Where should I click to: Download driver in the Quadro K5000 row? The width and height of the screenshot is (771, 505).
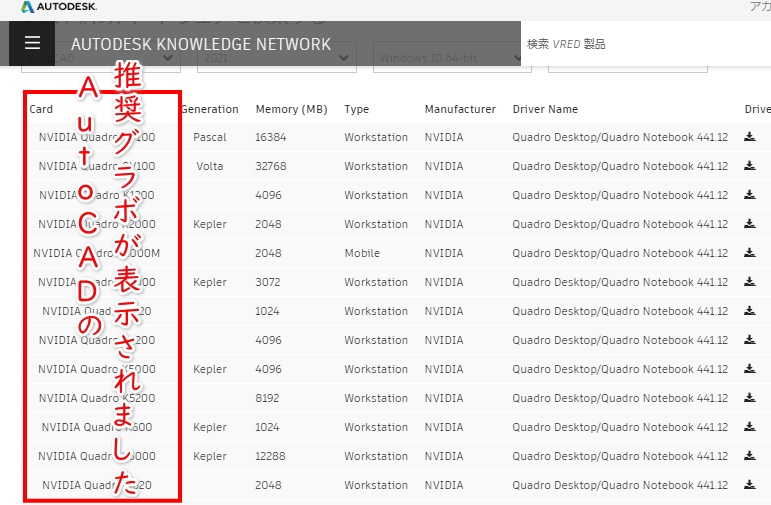click(x=749, y=369)
